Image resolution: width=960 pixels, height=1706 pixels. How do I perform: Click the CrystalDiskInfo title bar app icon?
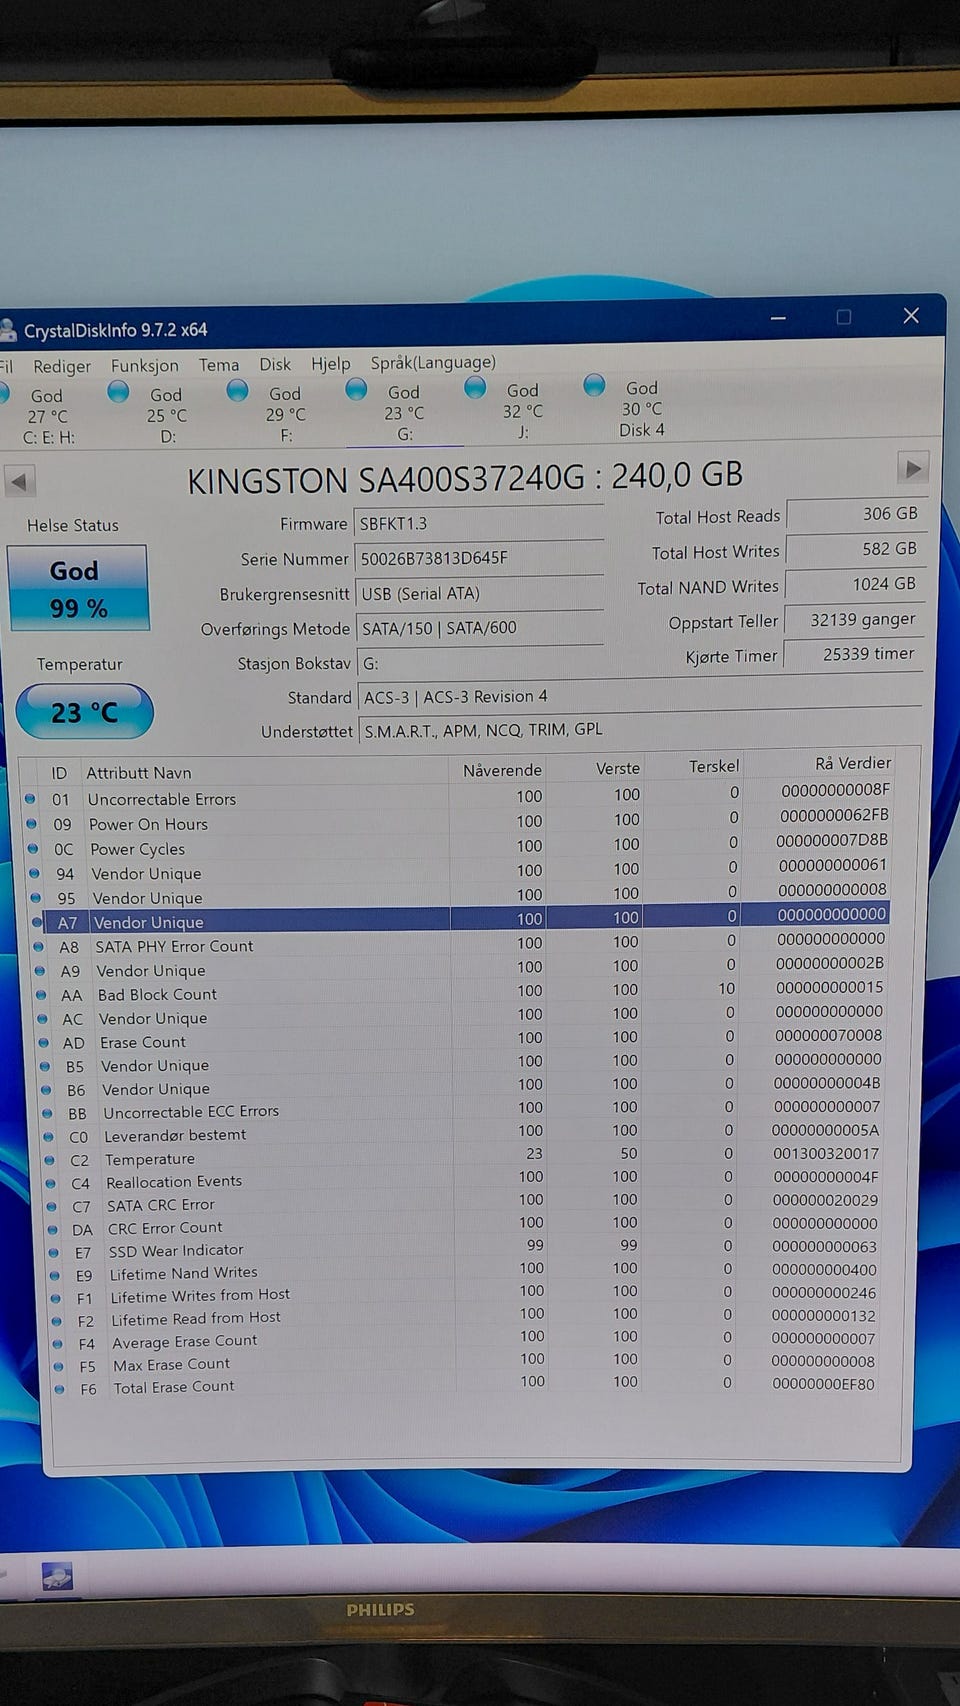coord(8,330)
